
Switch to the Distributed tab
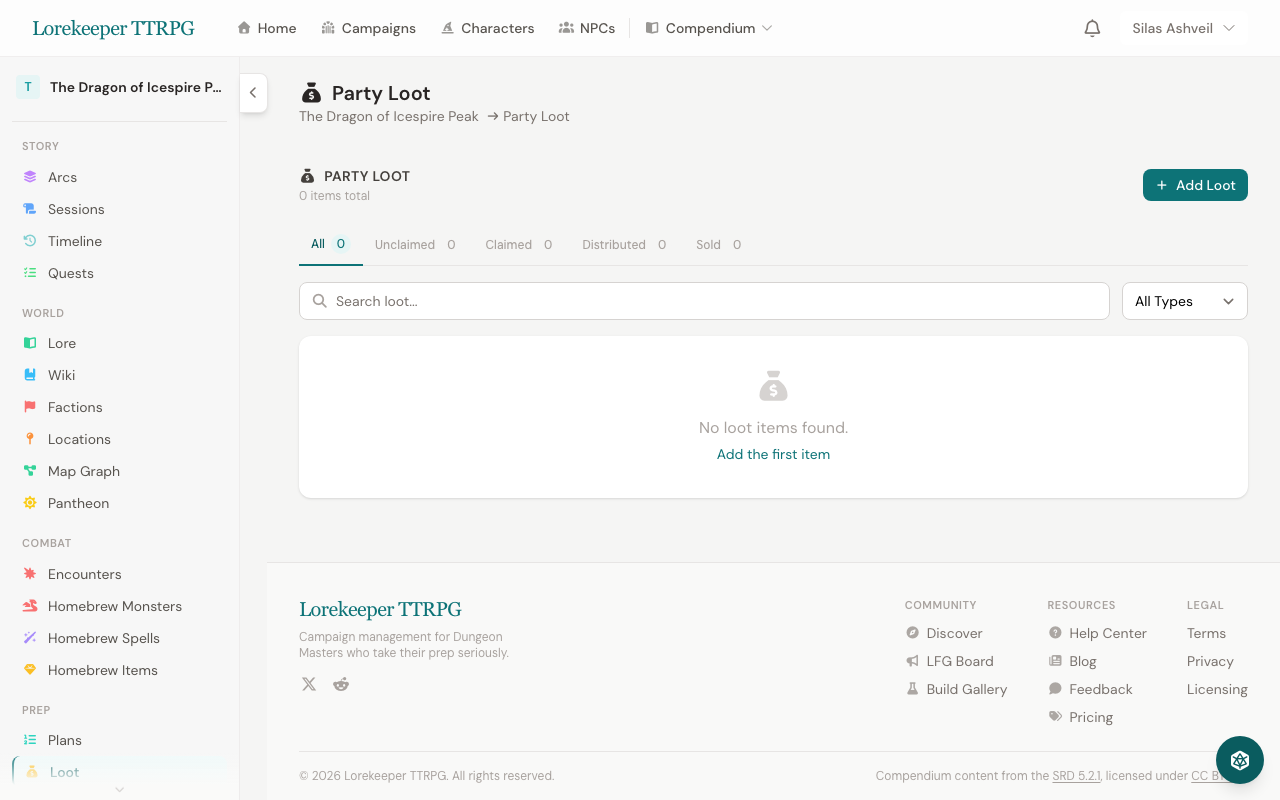[623, 244]
